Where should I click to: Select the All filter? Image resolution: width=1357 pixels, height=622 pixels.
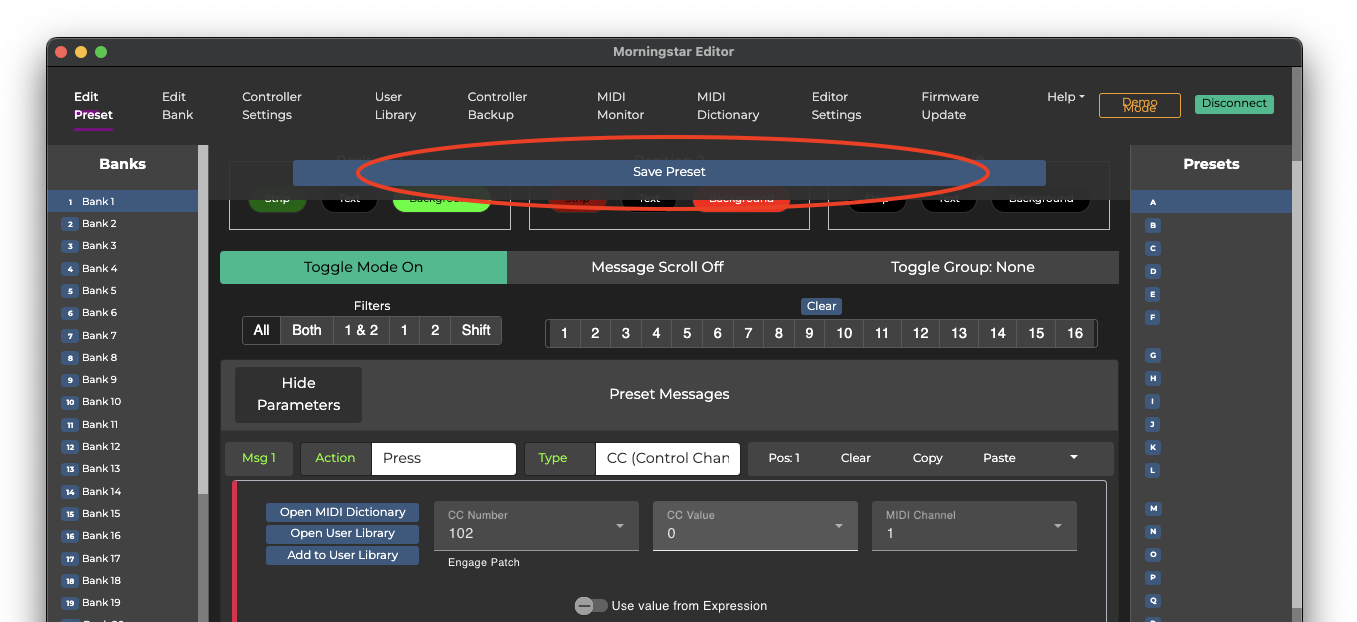coord(261,330)
